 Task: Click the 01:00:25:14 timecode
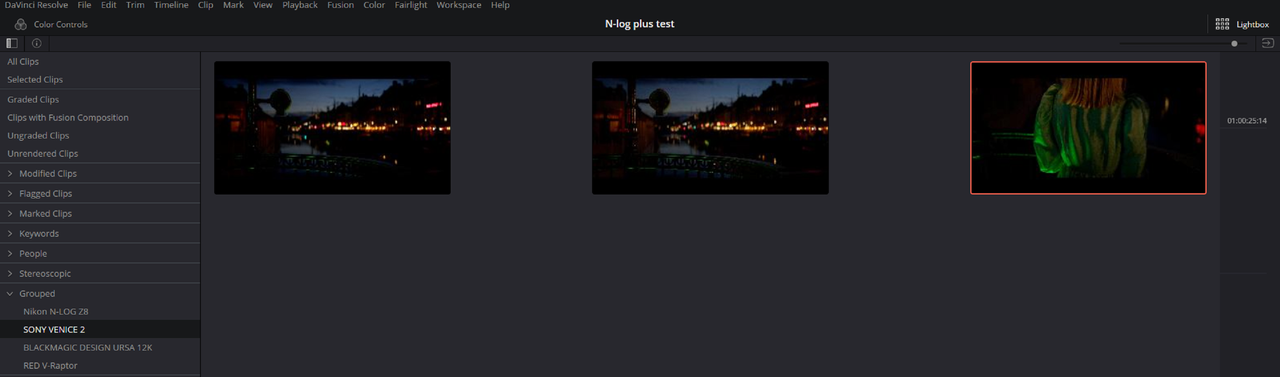click(x=1247, y=121)
